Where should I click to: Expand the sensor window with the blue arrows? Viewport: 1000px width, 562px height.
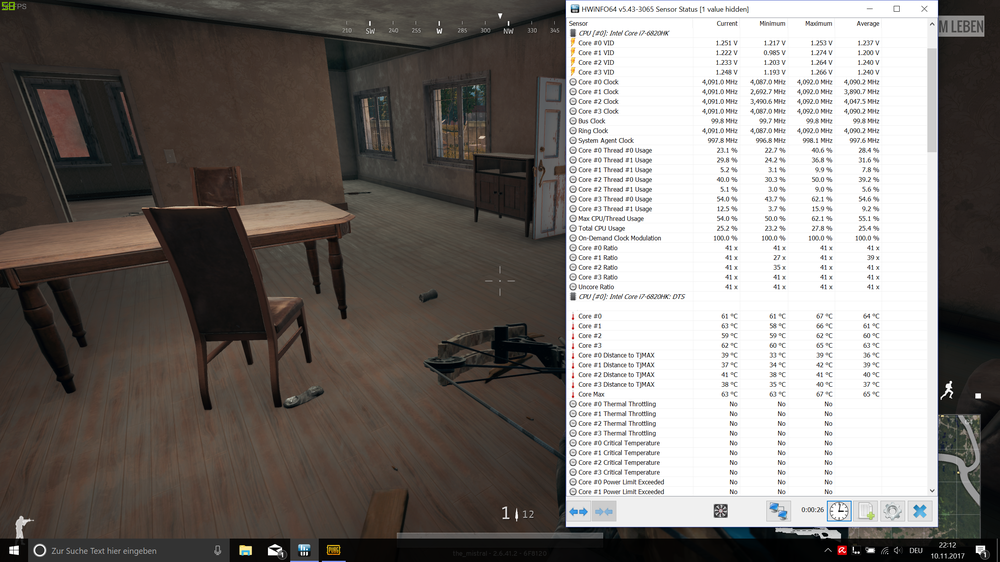(579, 511)
